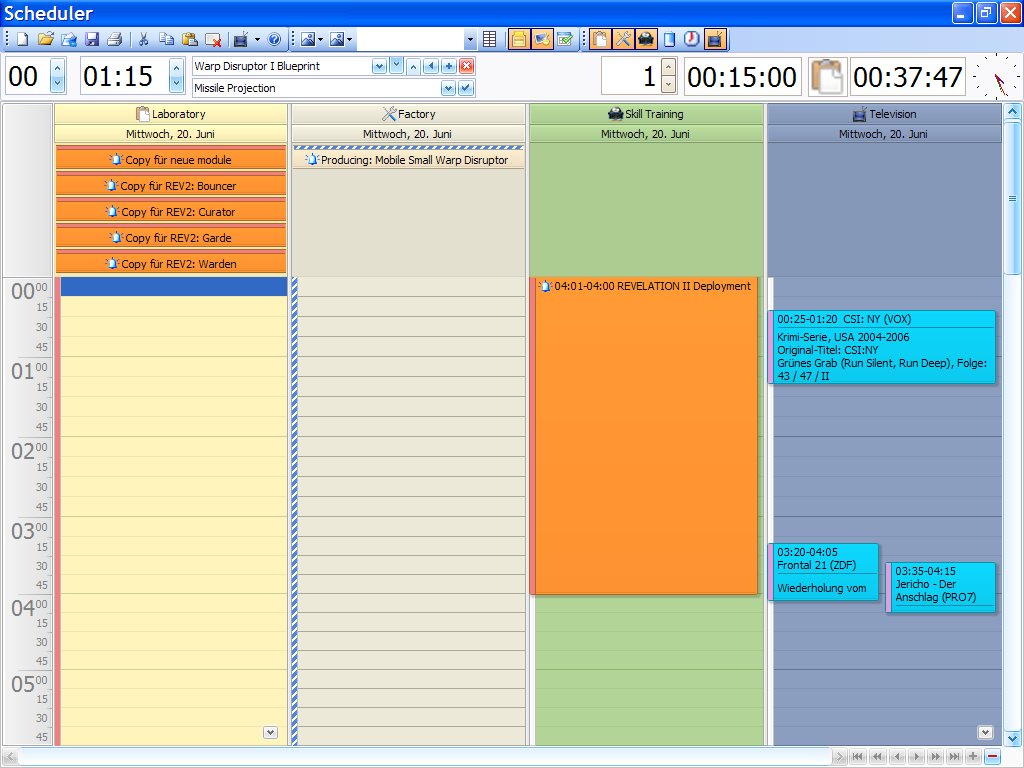The width and height of the screenshot is (1024, 768).
Task: Open dropdown arrow next to TV icon
Action: pos(257,40)
